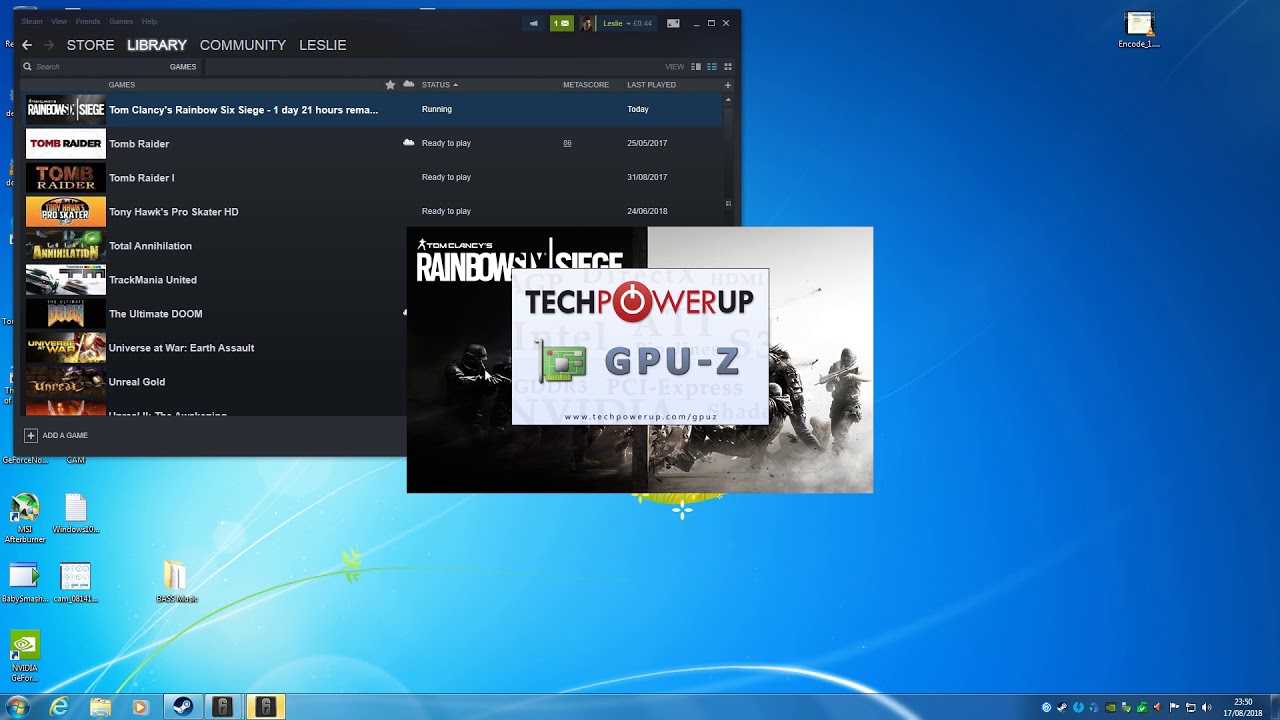Open the Windows Start button
1280x720 pixels.
(17, 707)
